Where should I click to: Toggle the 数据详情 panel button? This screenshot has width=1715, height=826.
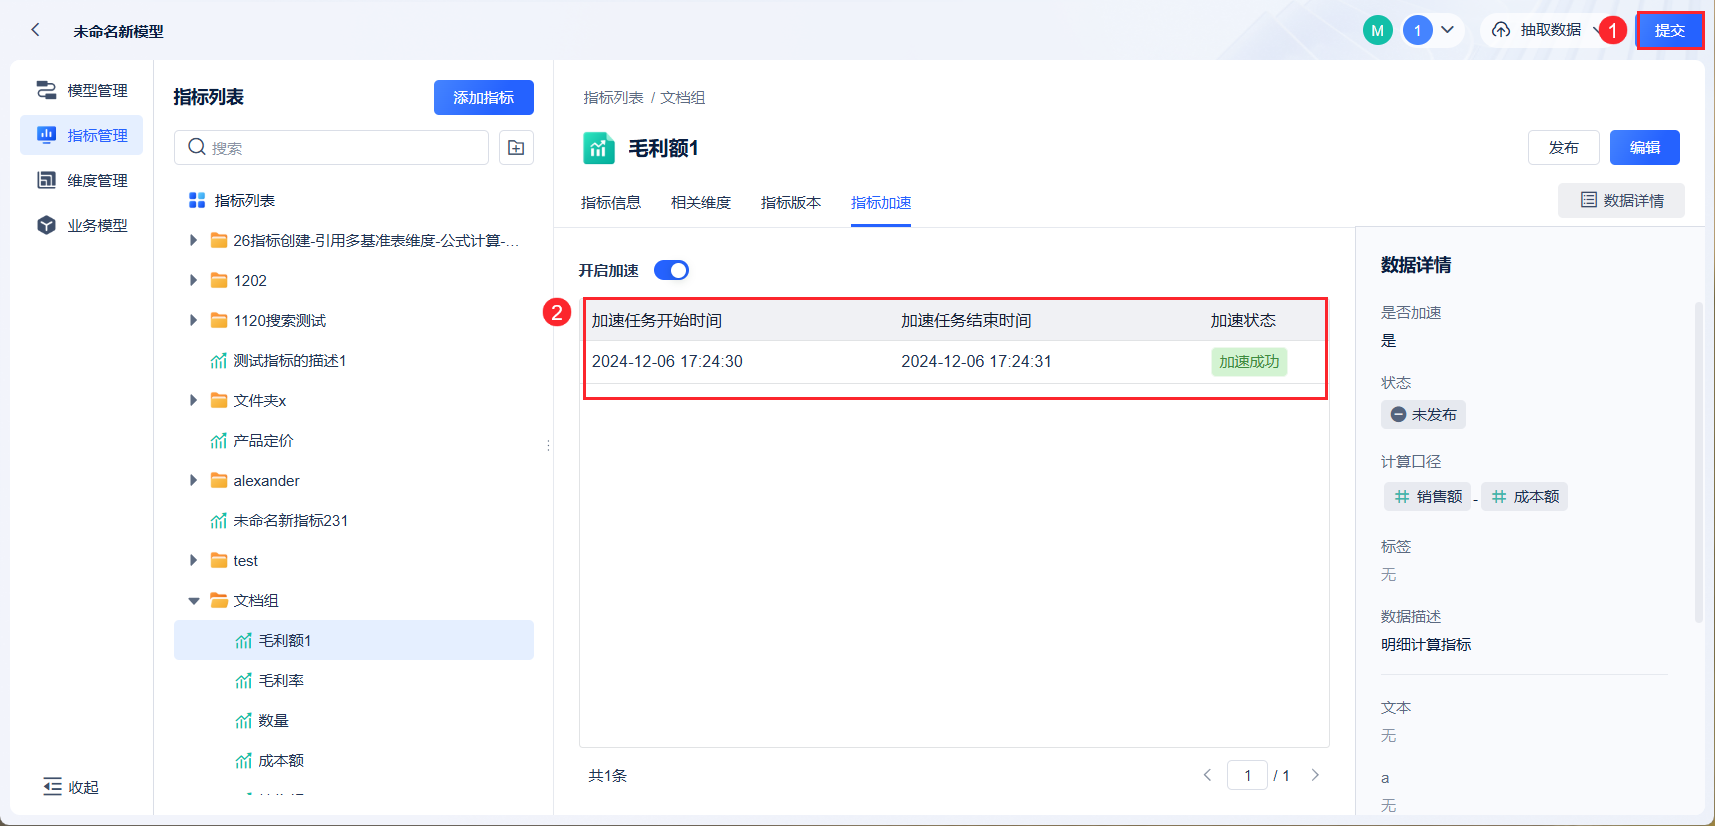click(1622, 200)
